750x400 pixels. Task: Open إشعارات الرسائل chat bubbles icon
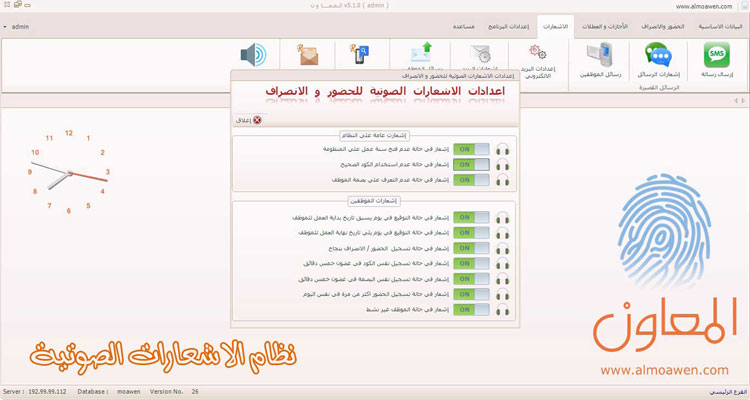(x=658, y=55)
